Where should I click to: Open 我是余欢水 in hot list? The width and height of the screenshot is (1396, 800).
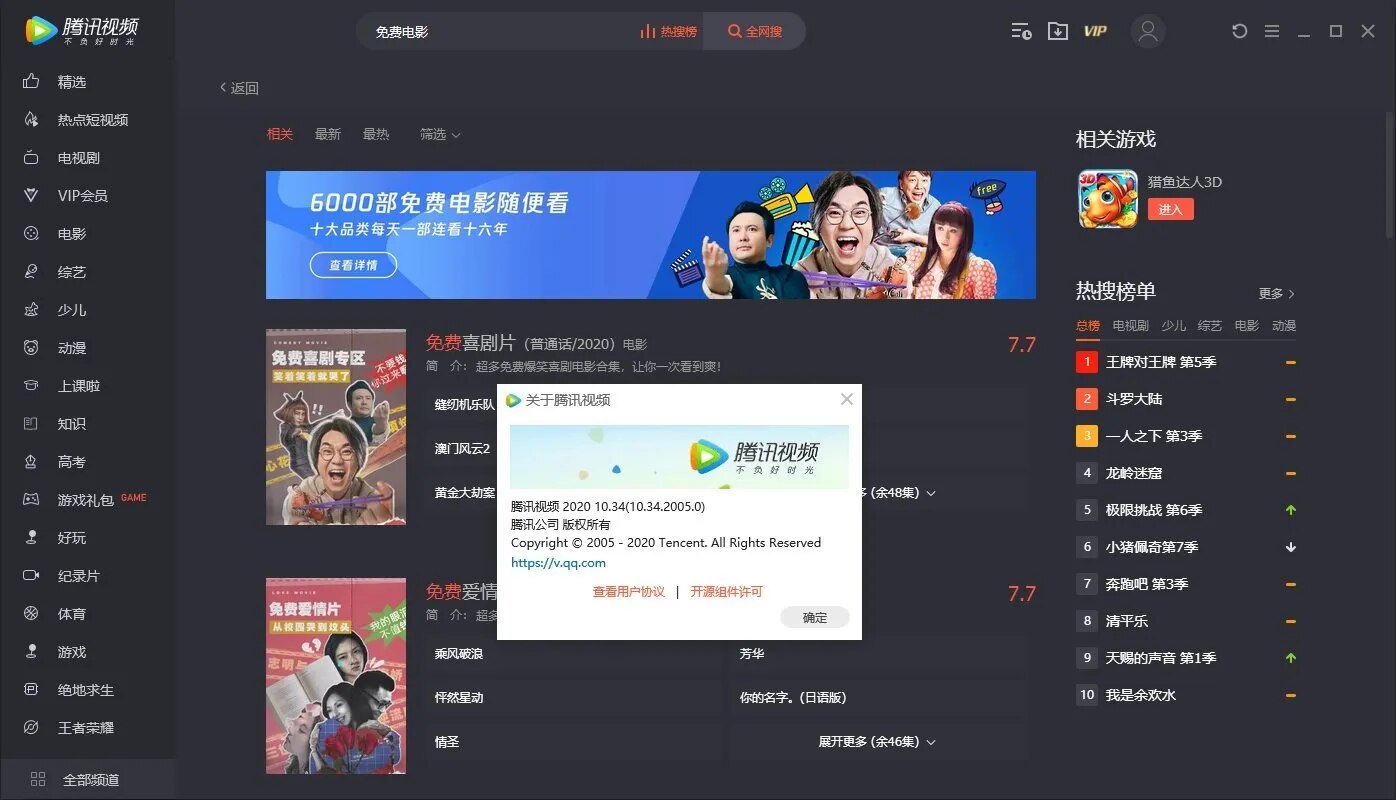(1141, 695)
